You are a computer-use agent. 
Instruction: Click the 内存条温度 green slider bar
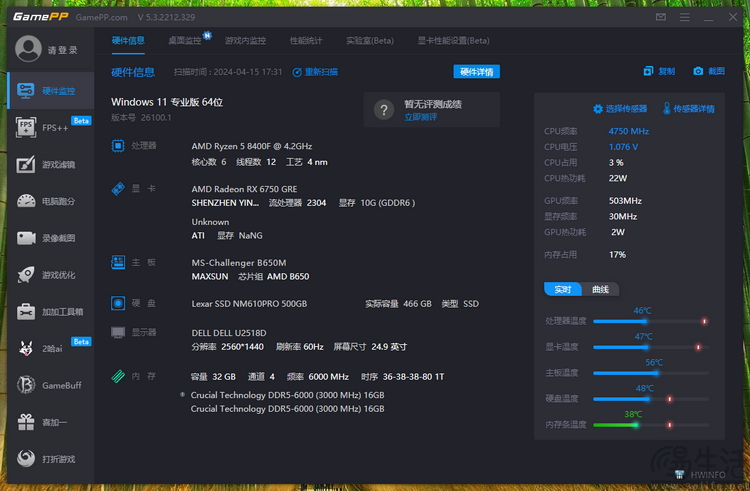click(651, 425)
